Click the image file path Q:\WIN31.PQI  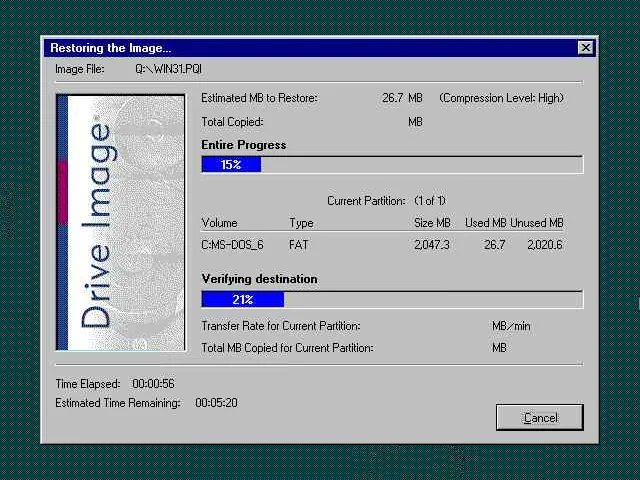(169, 69)
